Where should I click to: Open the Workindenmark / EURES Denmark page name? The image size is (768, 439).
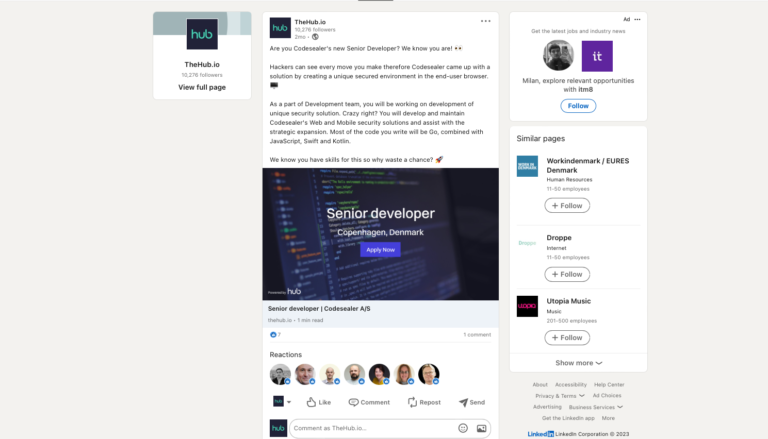point(588,166)
